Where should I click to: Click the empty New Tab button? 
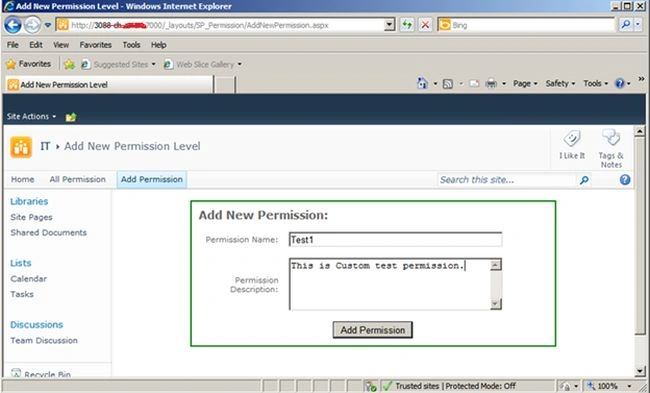tap(225, 85)
